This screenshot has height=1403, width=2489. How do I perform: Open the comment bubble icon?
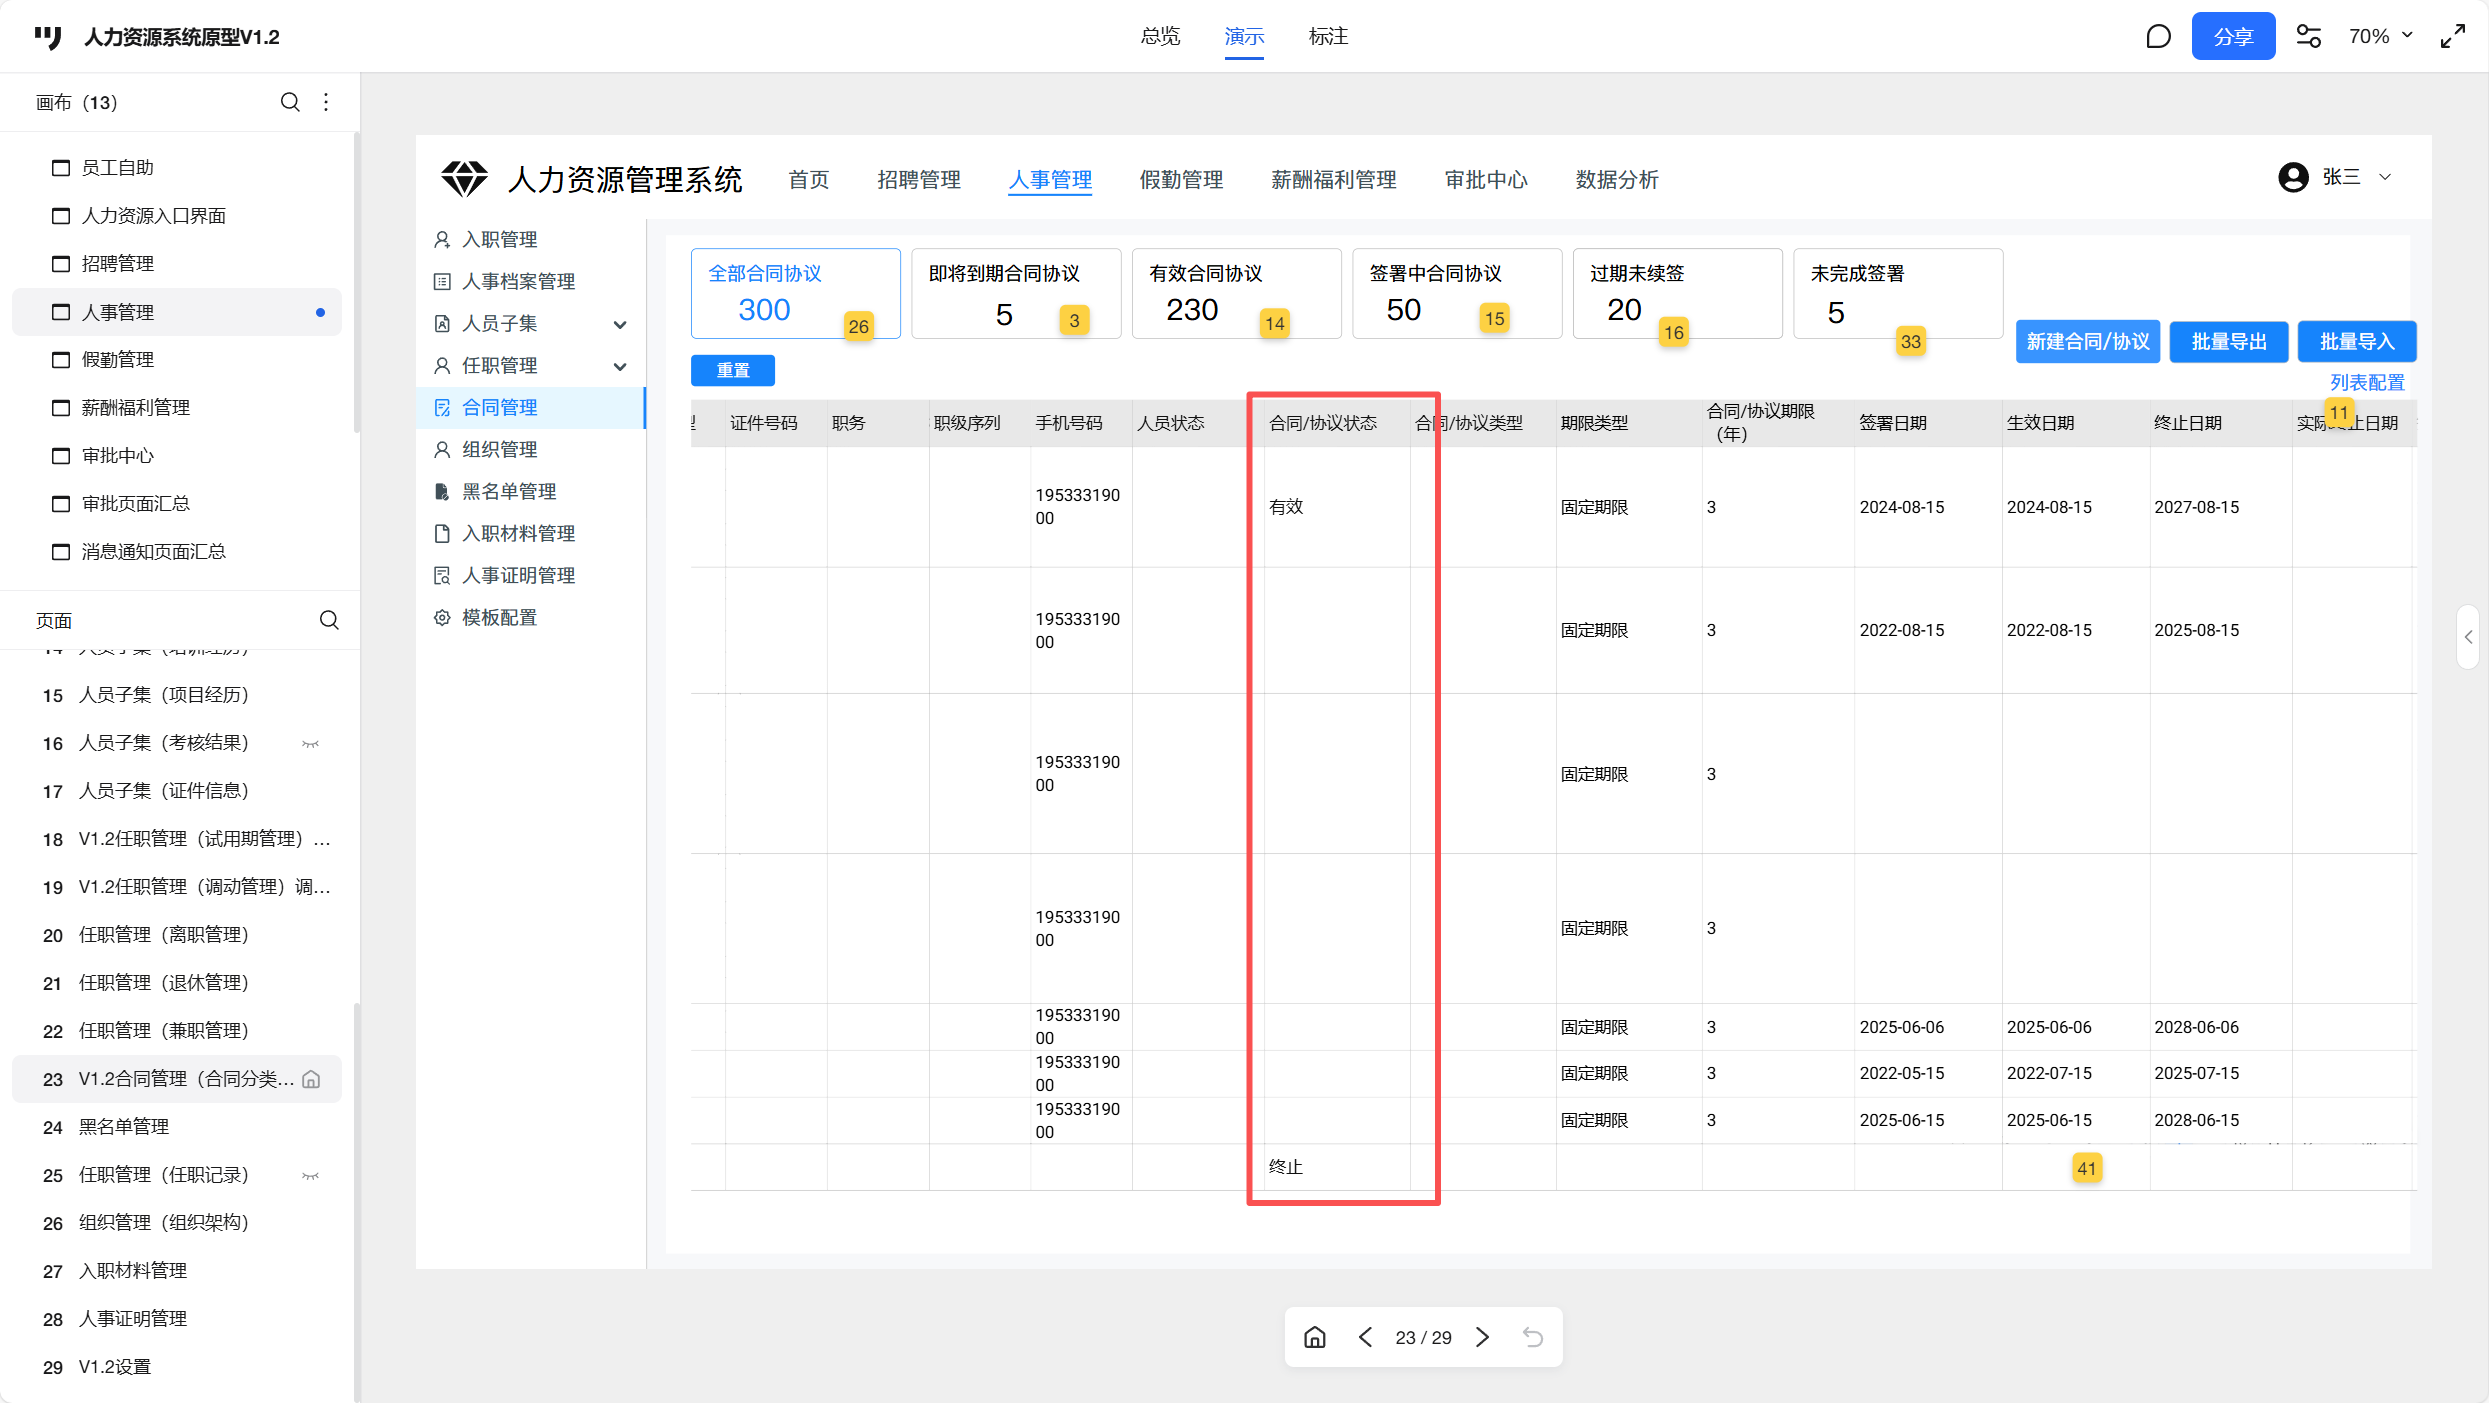coord(2158,37)
